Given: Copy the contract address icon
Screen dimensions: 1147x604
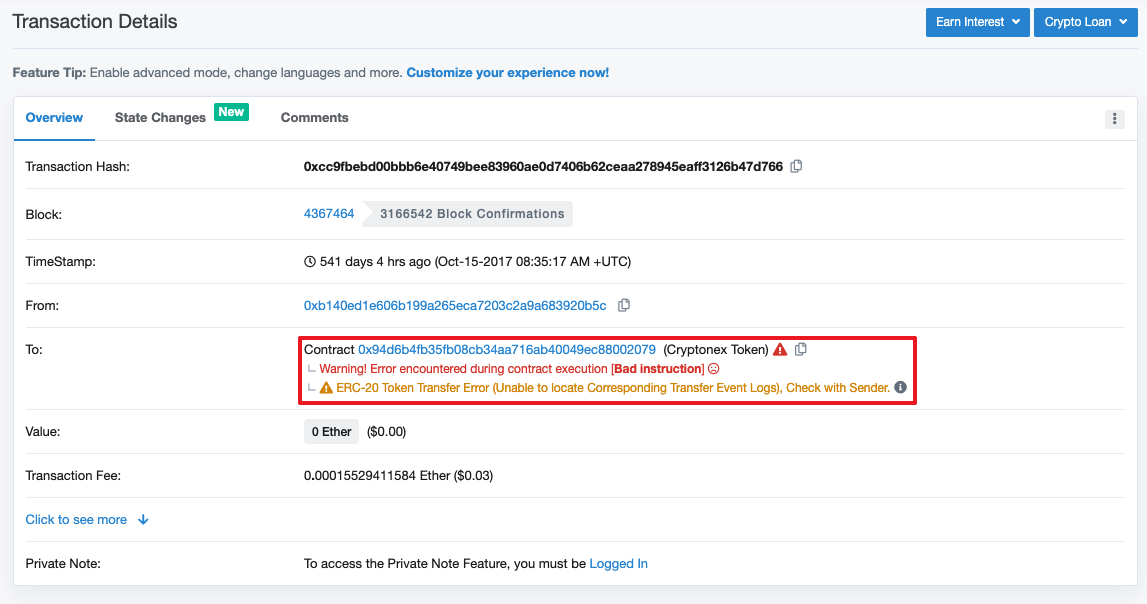Looking at the screenshot, I should pyautogui.click(x=801, y=349).
